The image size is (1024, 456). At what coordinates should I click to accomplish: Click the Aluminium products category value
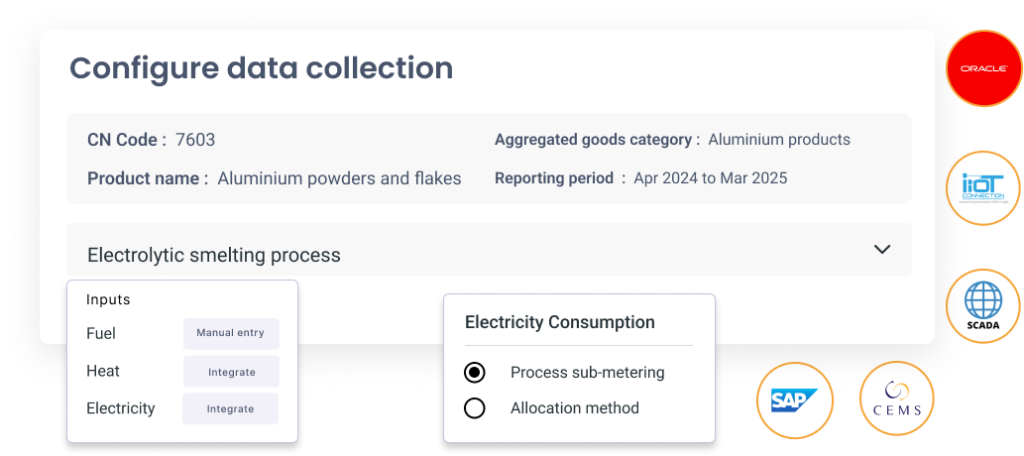tap(779, 140)
